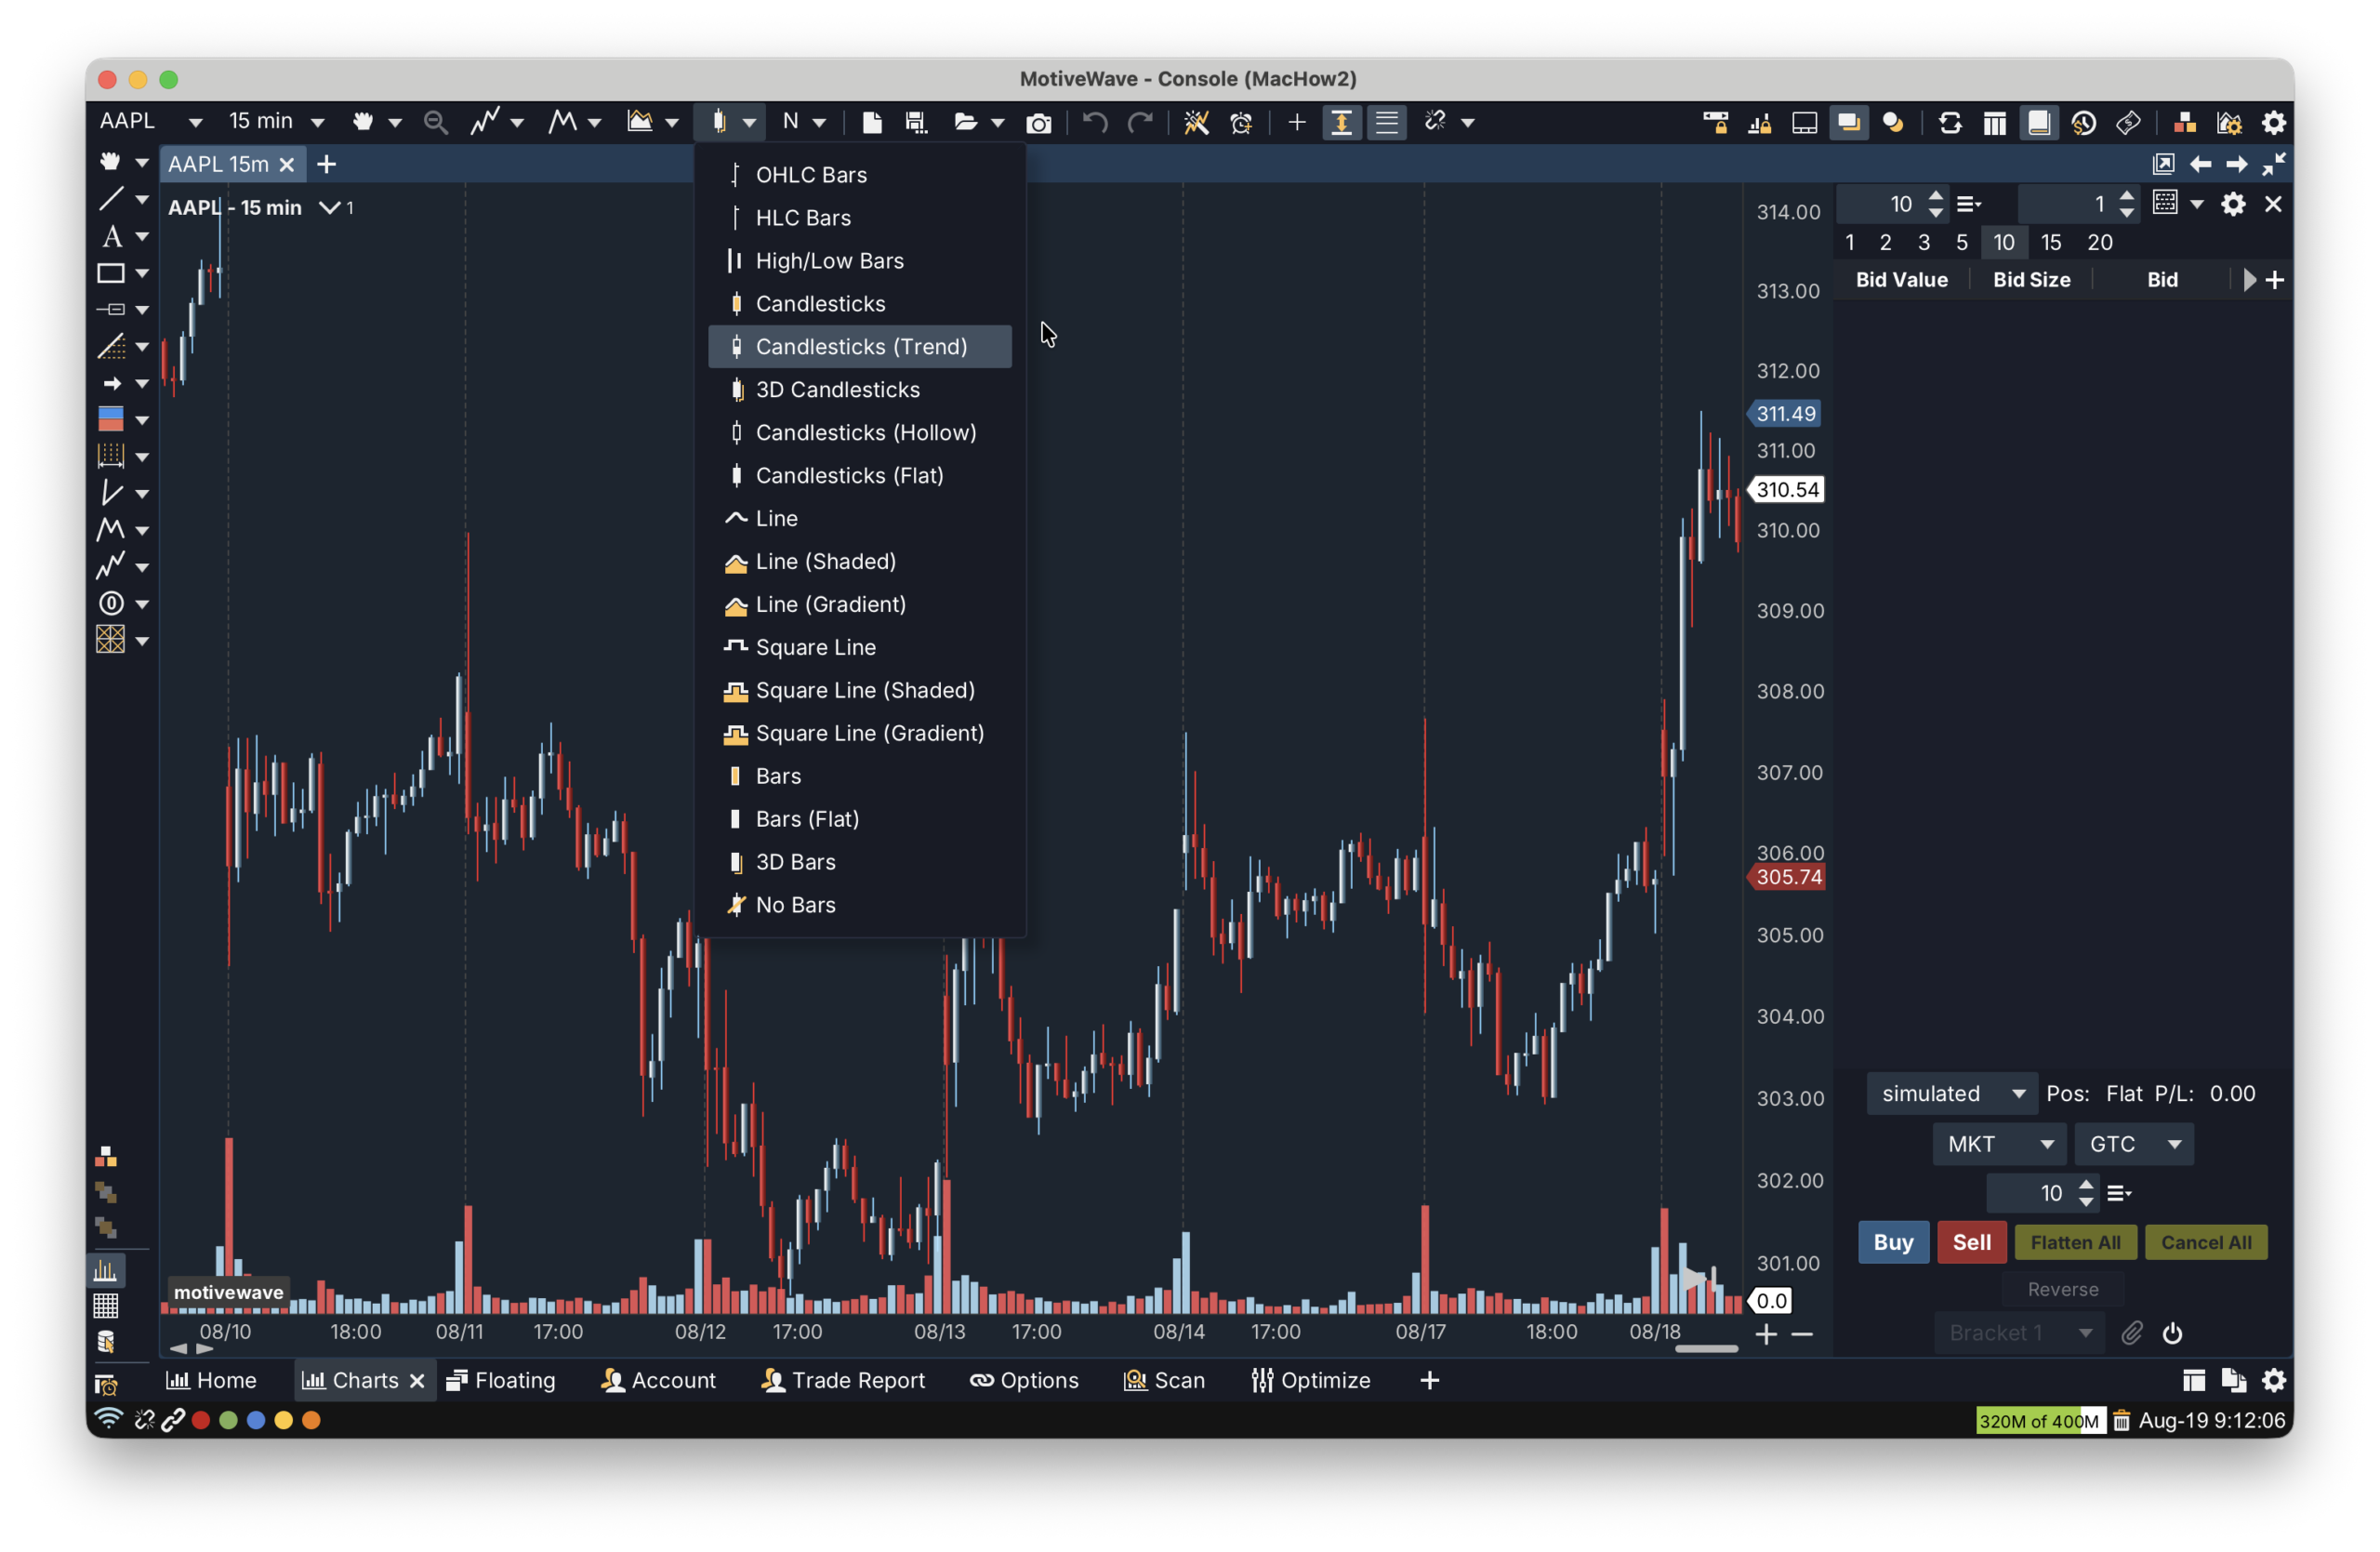The height and width of the screenshot is (1552, 2380).
Task: Choose Candlesticks (Hollow) from bar type menu
Action: coord(860,432)
